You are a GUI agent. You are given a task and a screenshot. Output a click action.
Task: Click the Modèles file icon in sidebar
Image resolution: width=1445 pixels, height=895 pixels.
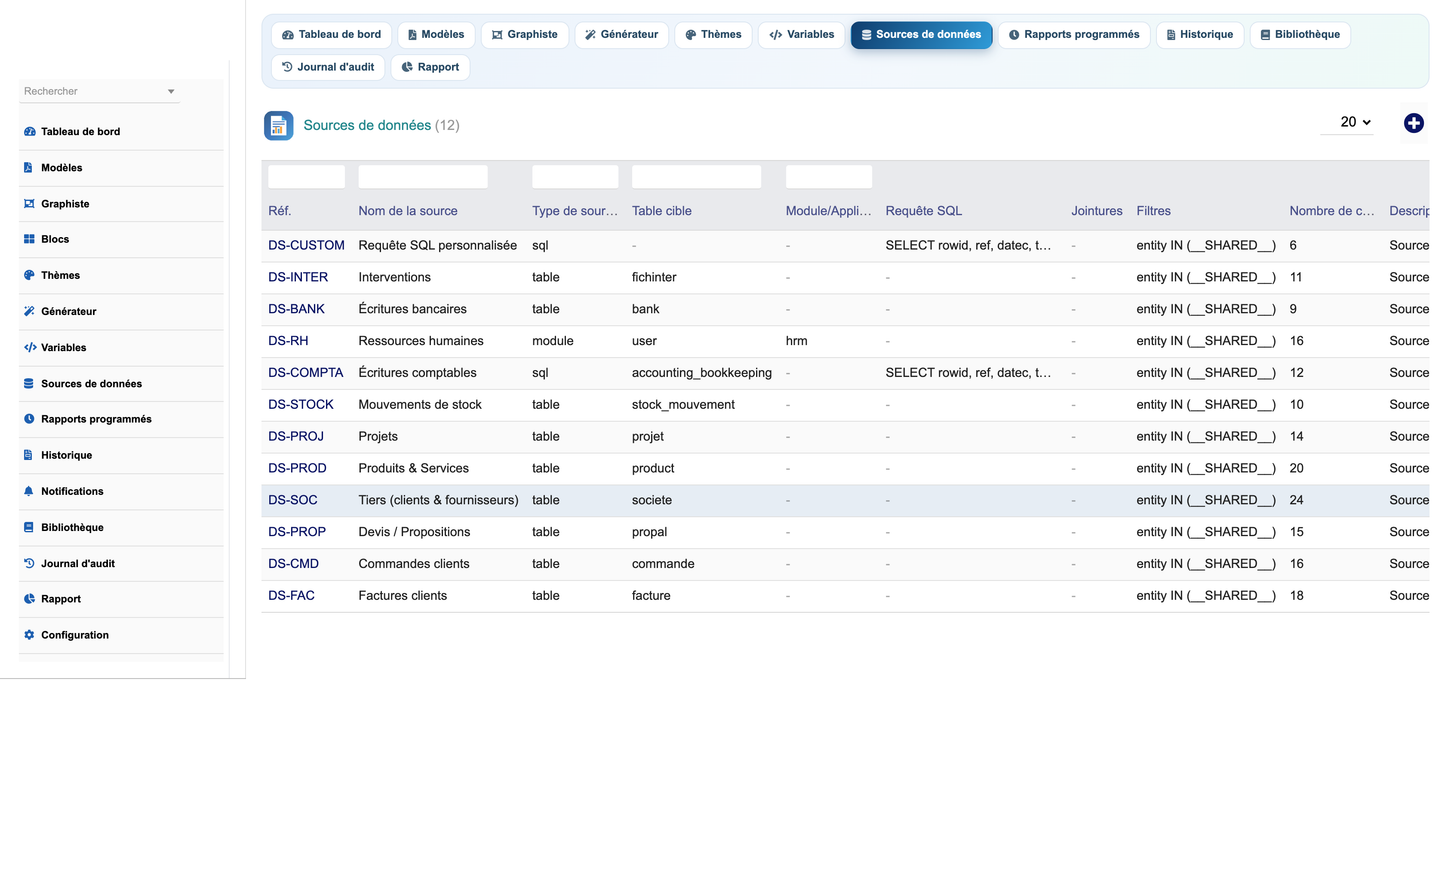pos(28,168)
